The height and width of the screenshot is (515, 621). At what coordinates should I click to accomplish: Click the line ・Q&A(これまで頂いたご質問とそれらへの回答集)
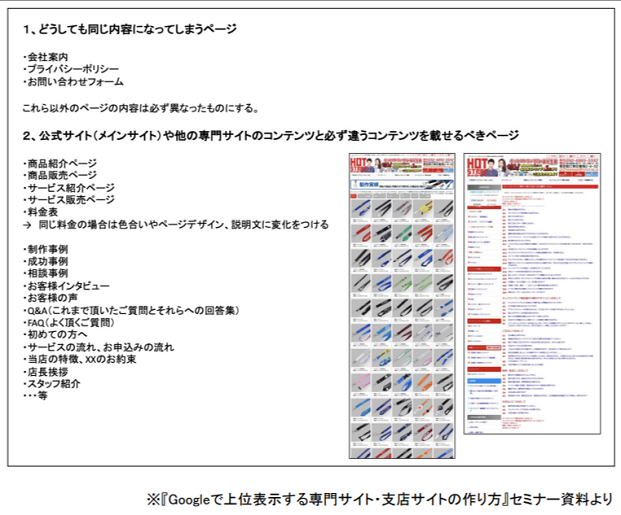pyautogui.click(x=131, y=311)
